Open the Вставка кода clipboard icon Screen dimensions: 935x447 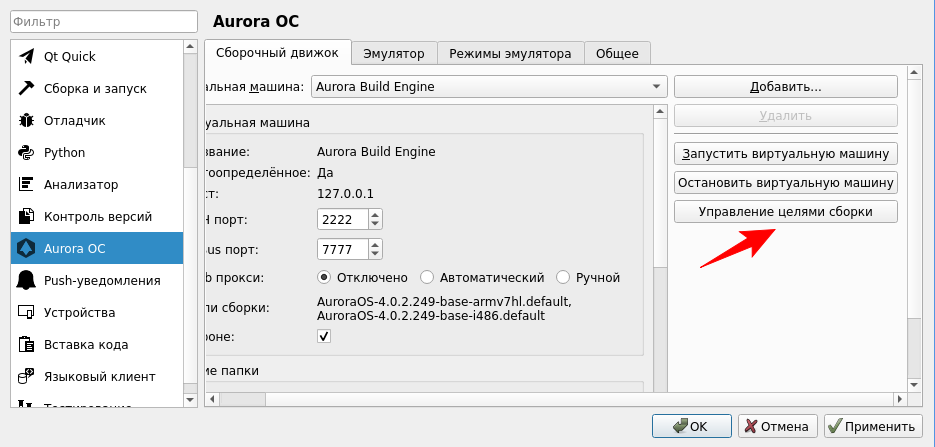click(x=27, y=345)
